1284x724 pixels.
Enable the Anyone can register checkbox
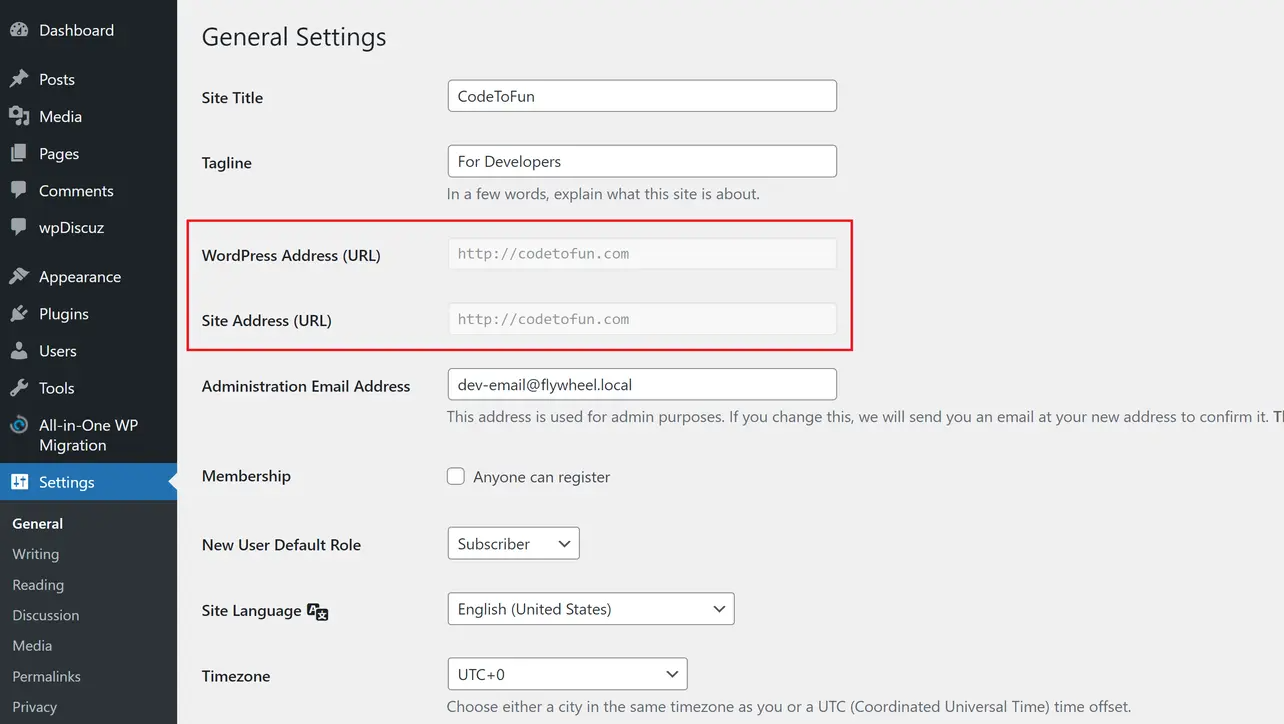click(x=456, y=476)
